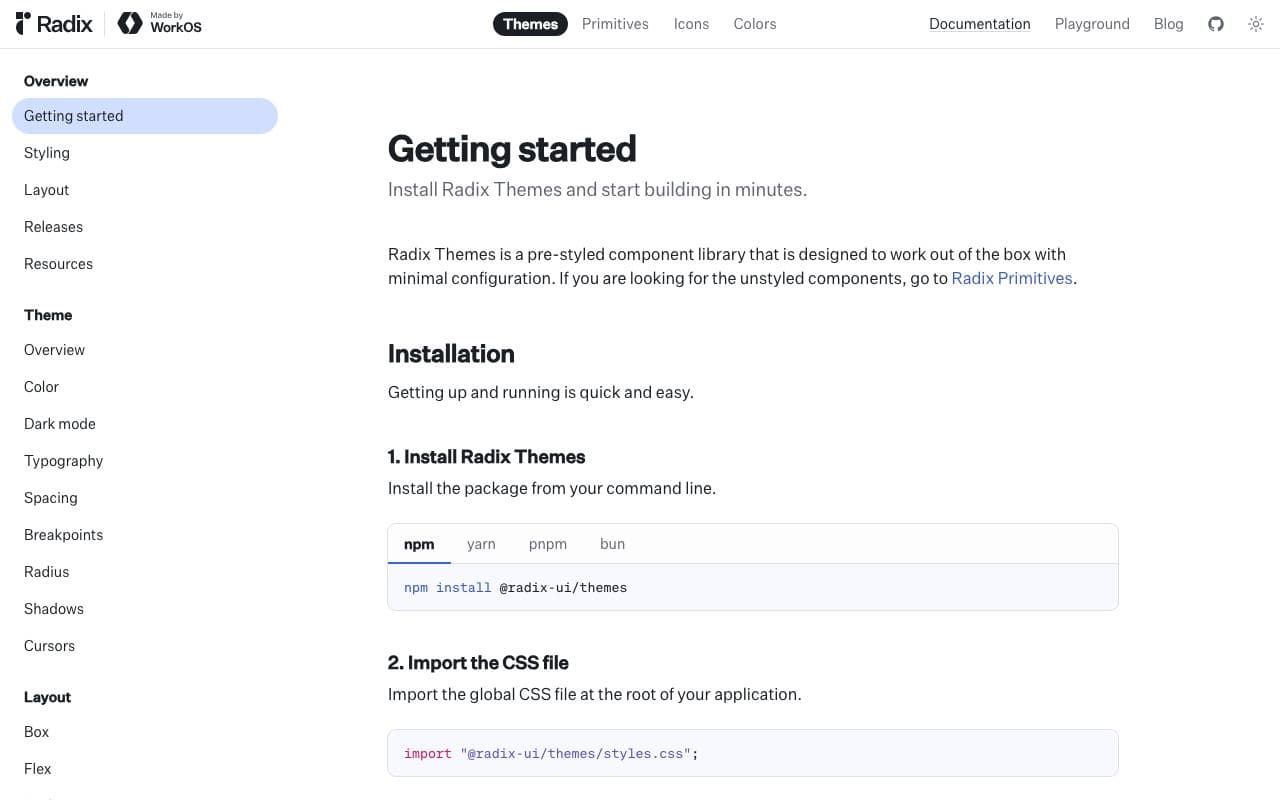Image resolution: width=1280 pixels, height=800 pixels.
Task: Switch to the Primitives tab
Action: 615,24
